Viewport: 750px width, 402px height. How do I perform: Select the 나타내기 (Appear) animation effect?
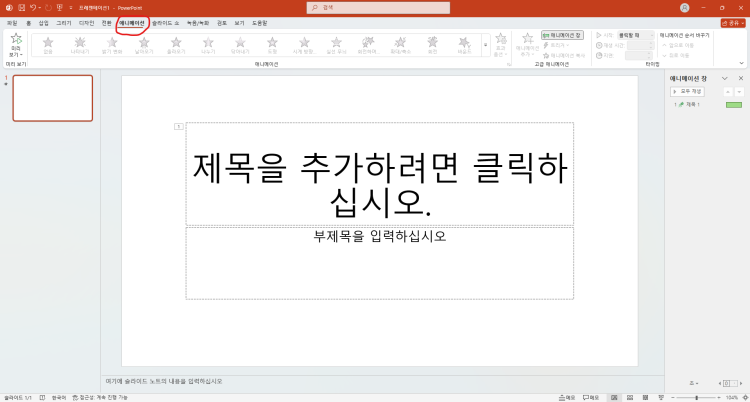point(80,45)
